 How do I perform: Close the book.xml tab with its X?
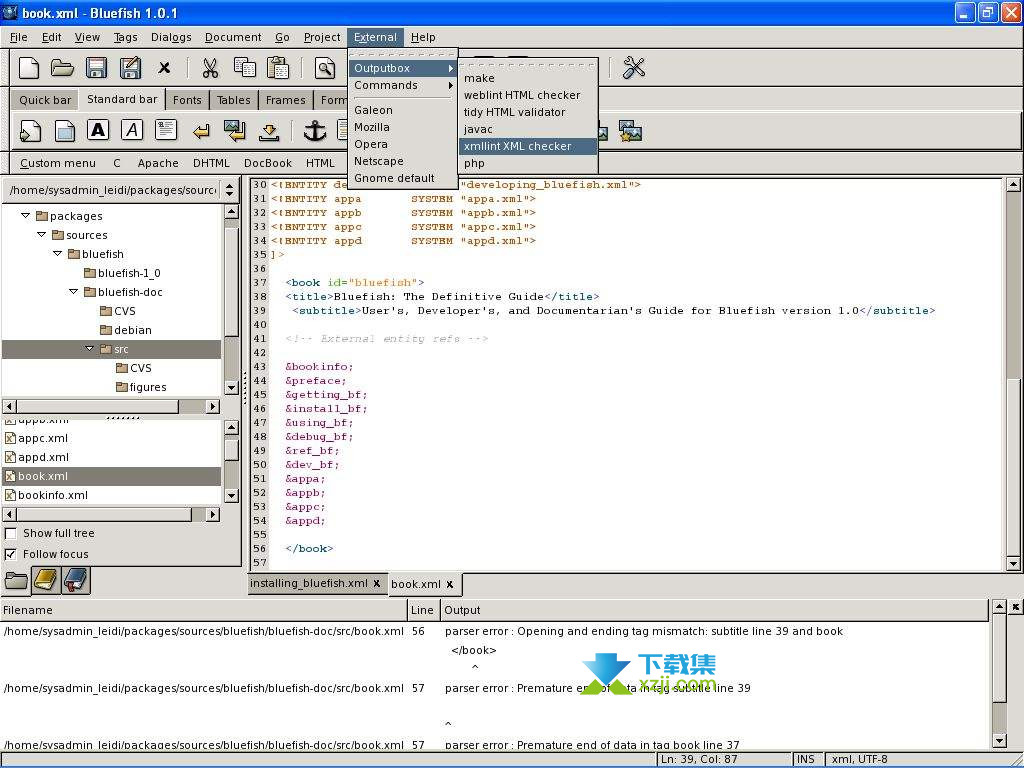pos(450,584)
